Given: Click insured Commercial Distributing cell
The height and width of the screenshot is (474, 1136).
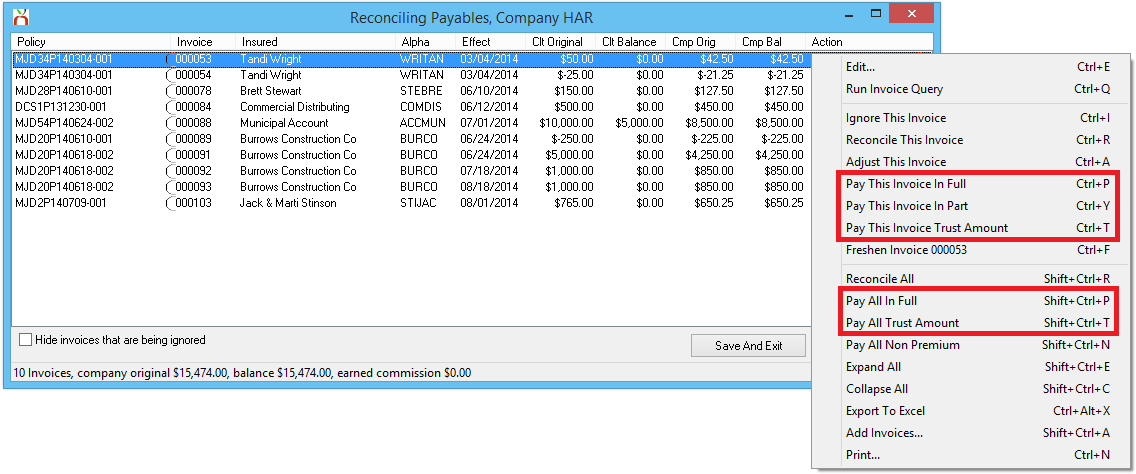Looking at the screenshot, I should click(295, 107).
